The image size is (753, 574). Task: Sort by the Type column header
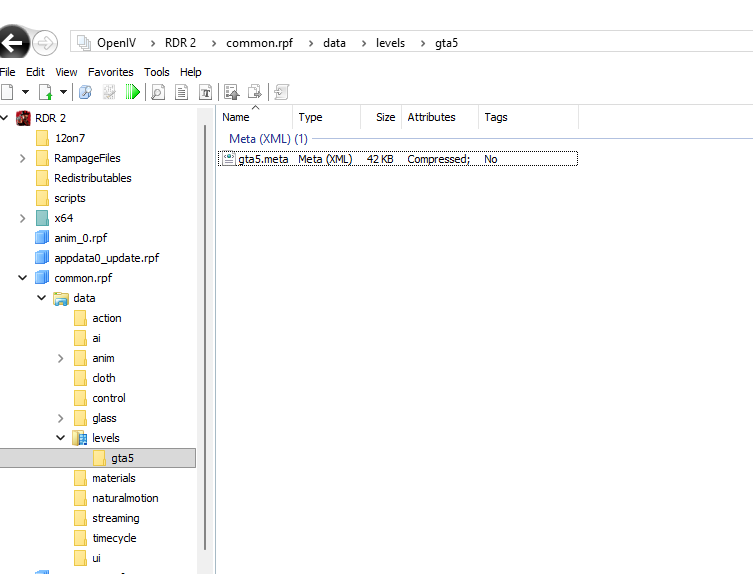pyautogui.click(x=326, y=117)
